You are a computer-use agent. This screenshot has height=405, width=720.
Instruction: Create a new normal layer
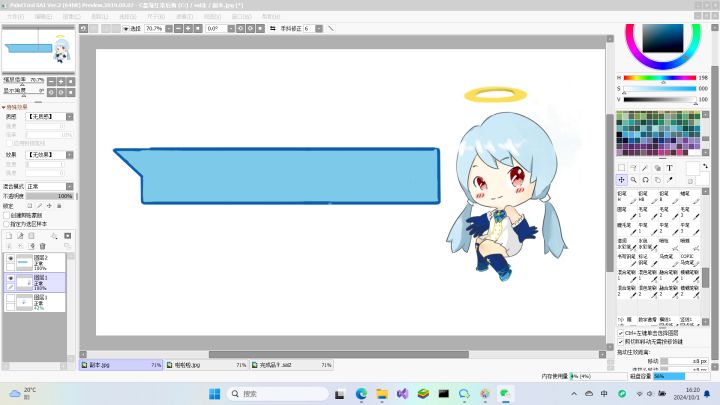click(x=9, y=236)
